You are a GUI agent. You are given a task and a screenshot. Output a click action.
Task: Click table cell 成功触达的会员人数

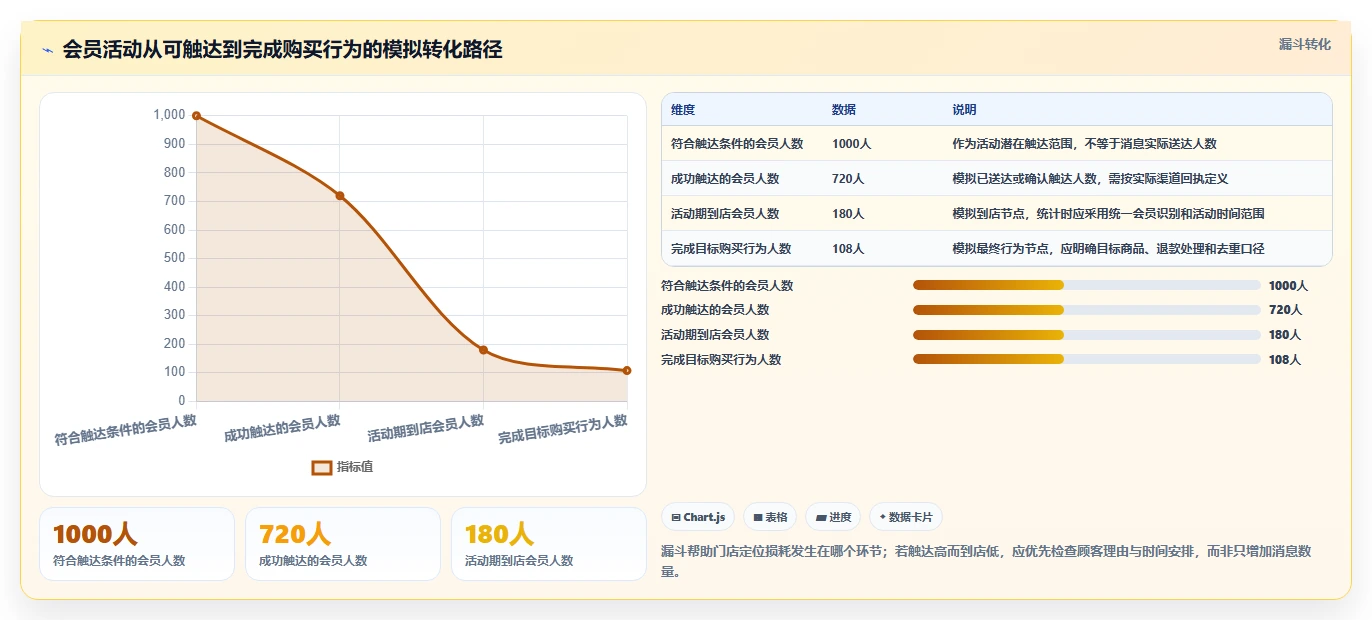click(x=725, y=179)
